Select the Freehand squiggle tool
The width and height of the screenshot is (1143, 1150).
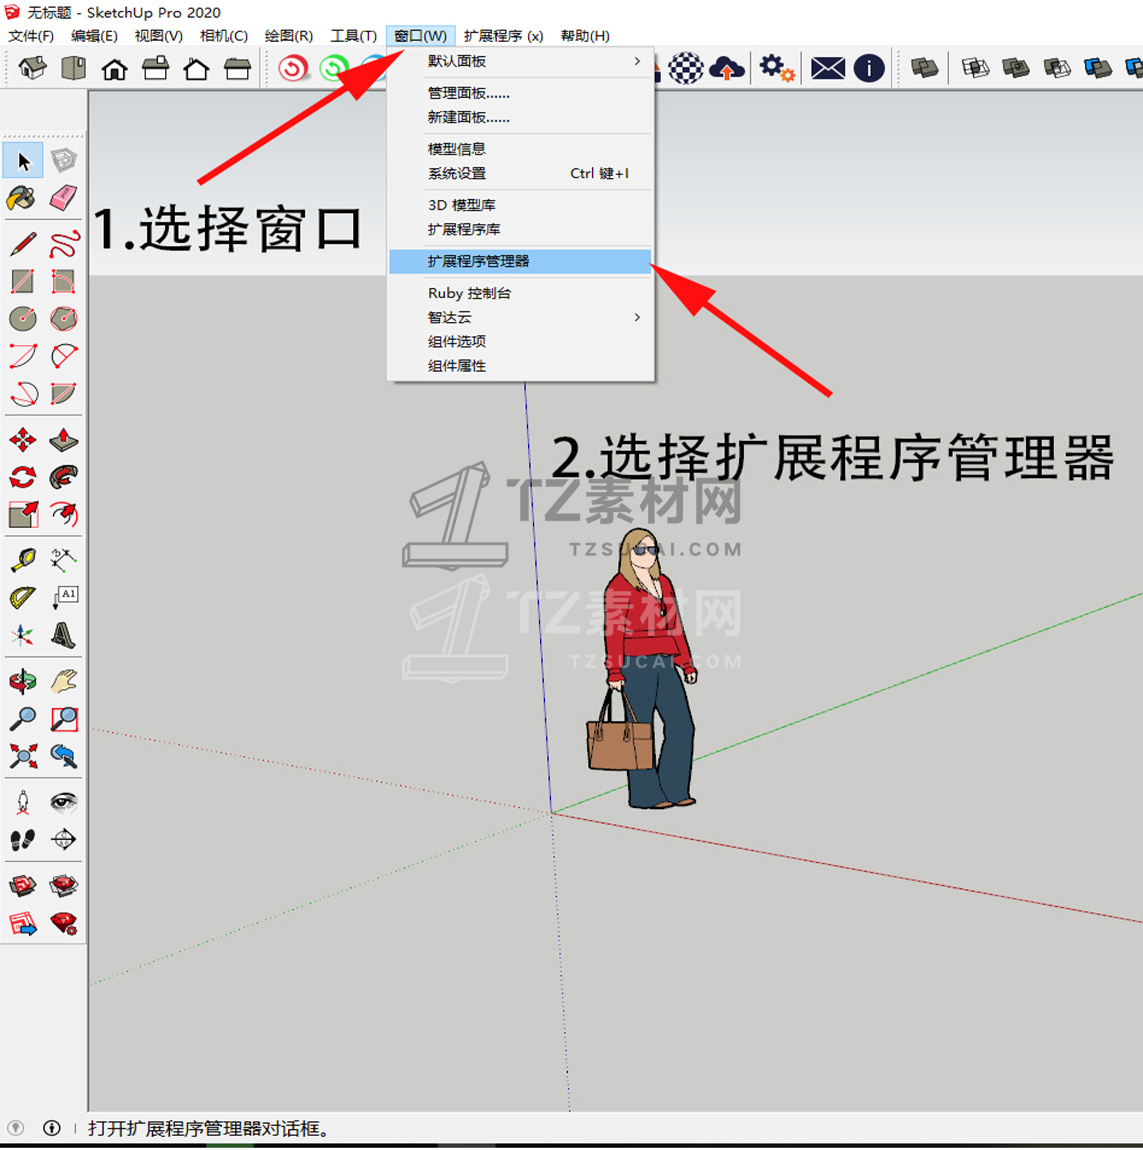(64, 244)
